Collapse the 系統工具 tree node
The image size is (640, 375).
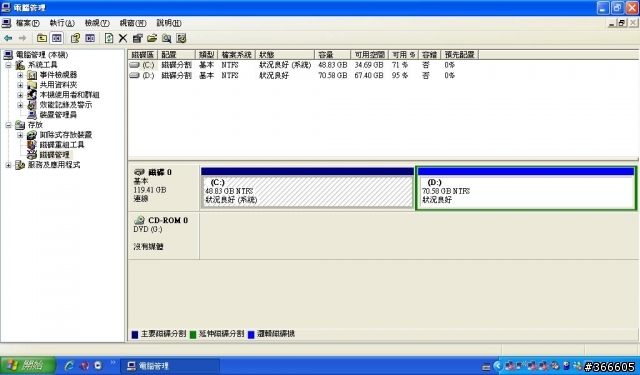pos(8,65)
